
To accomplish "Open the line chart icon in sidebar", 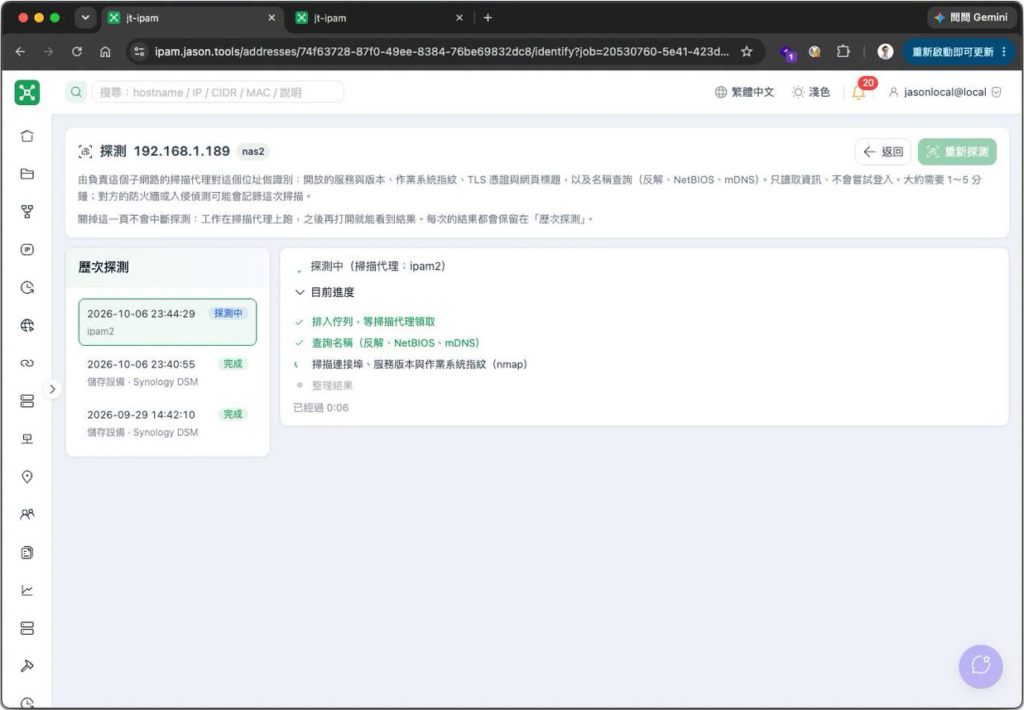I will point(27,590).
